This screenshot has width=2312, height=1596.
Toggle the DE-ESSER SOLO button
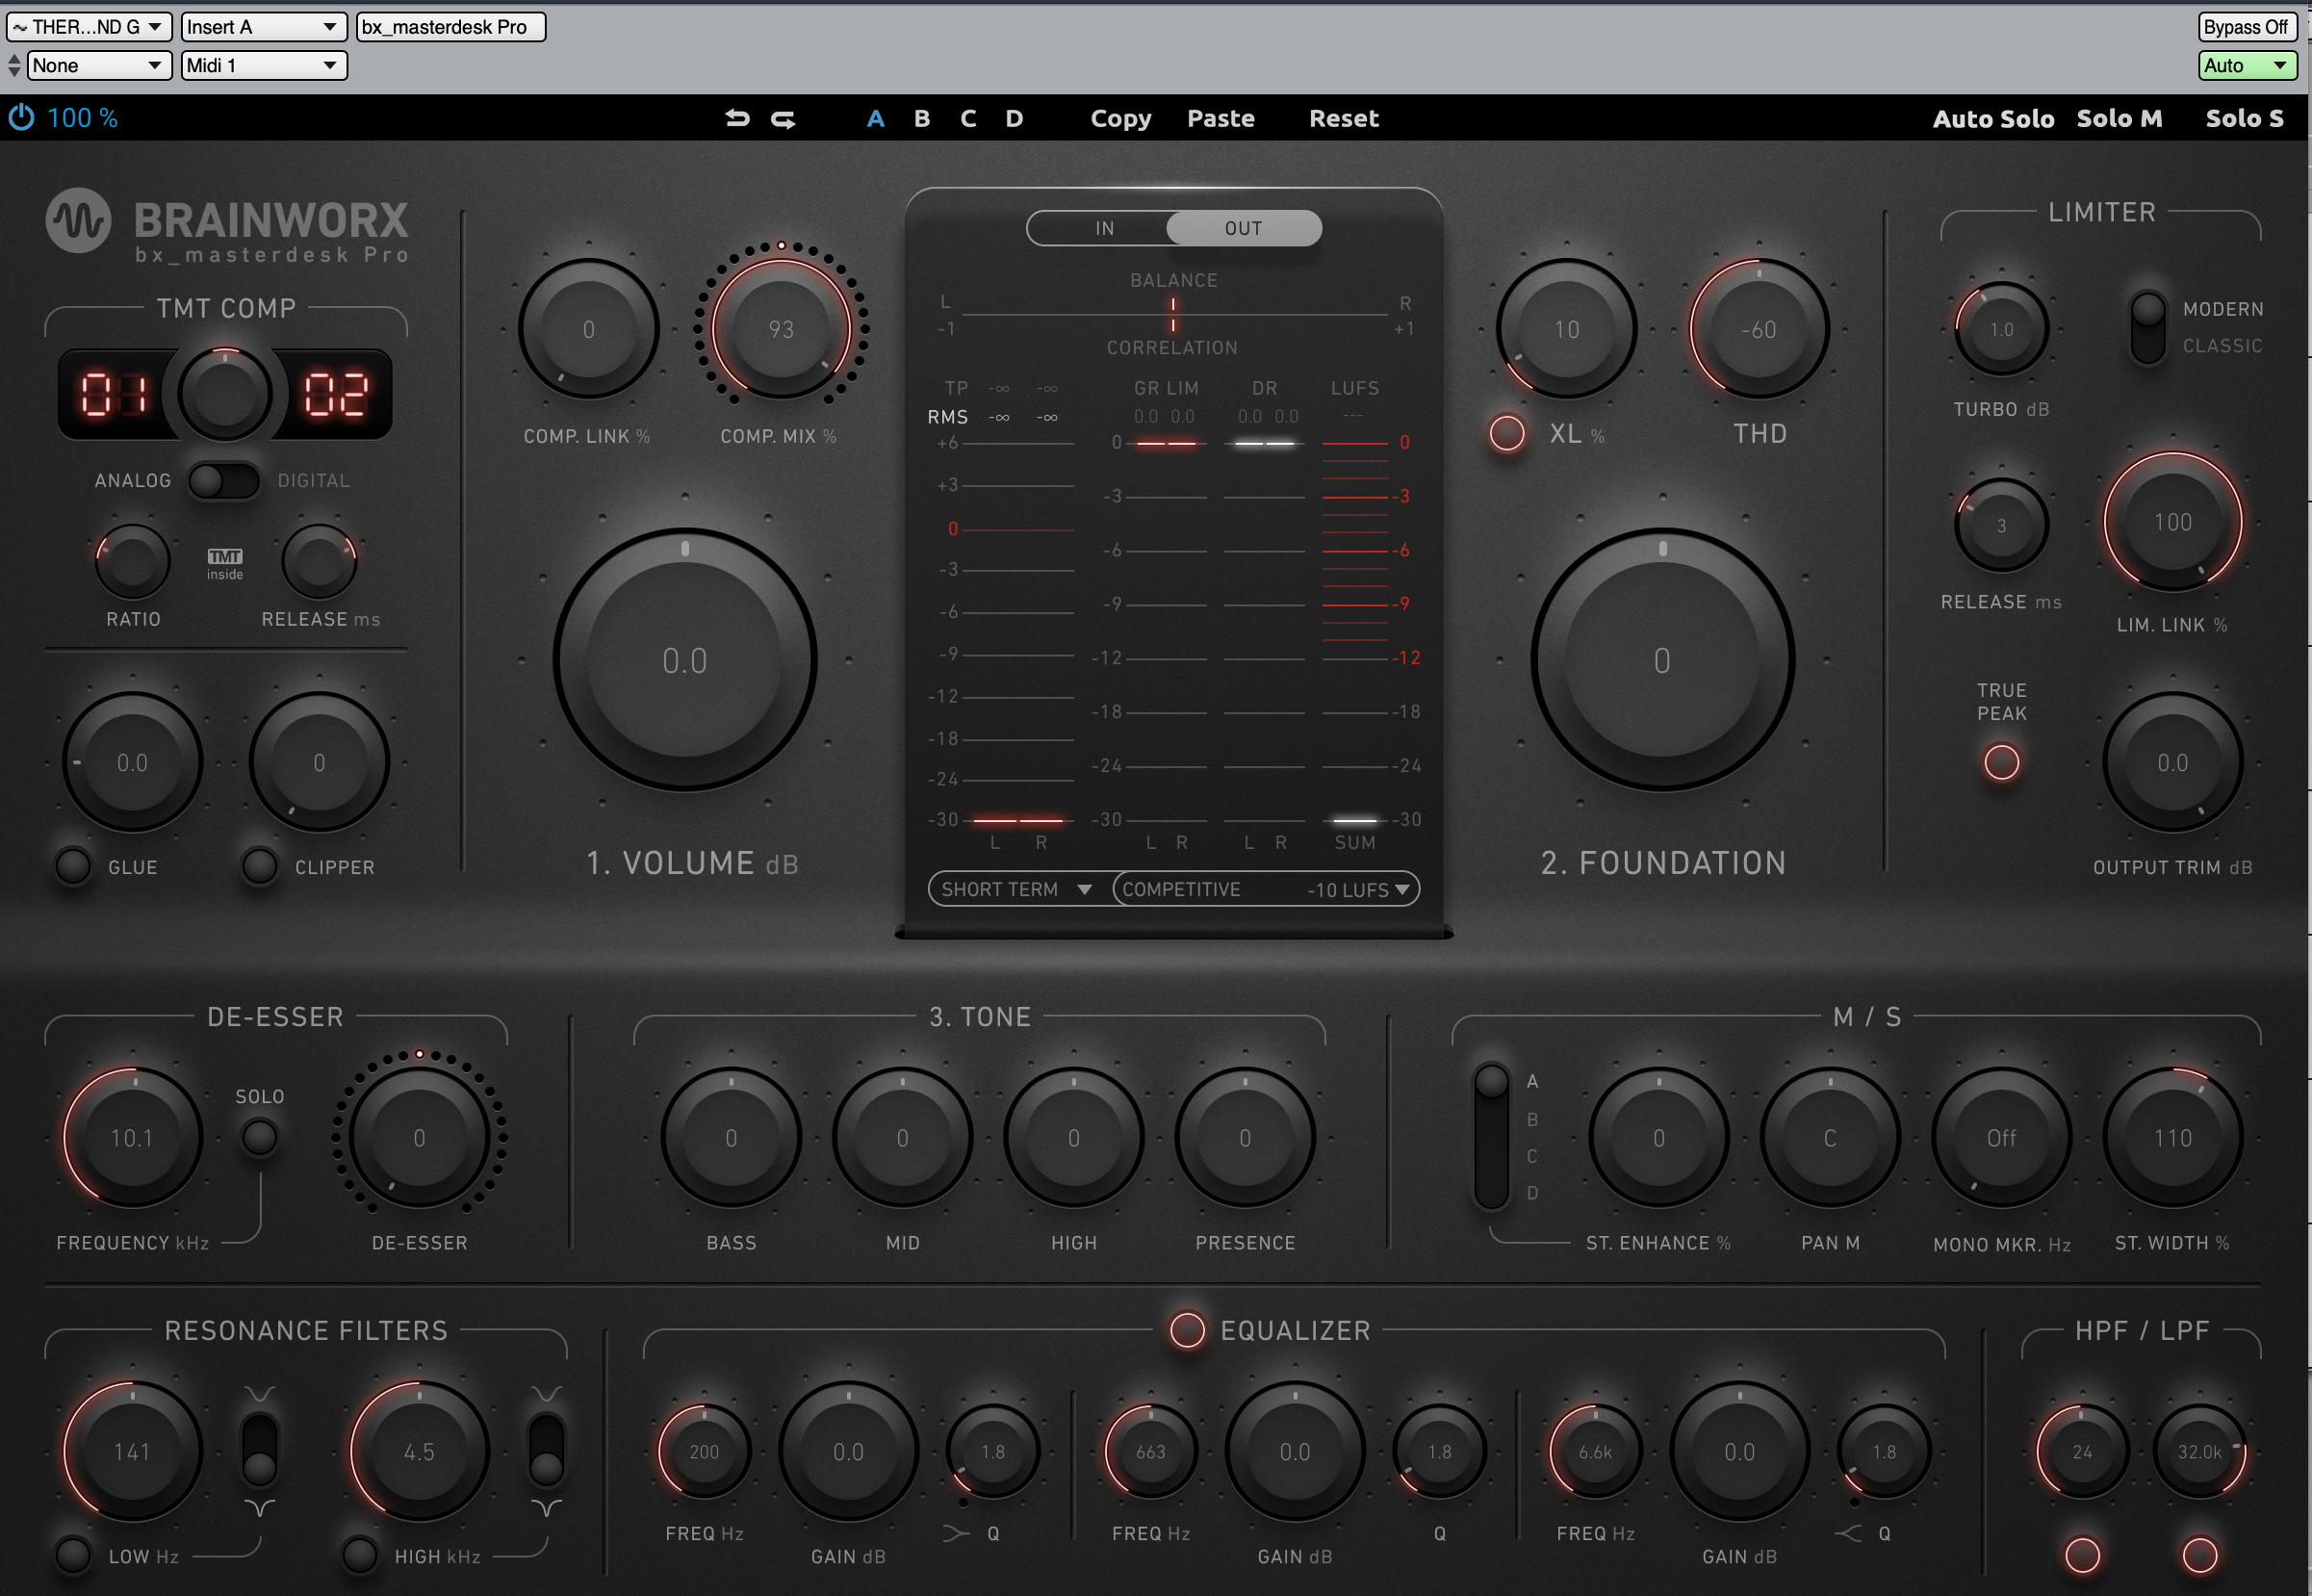click(x=260, y=1137)
